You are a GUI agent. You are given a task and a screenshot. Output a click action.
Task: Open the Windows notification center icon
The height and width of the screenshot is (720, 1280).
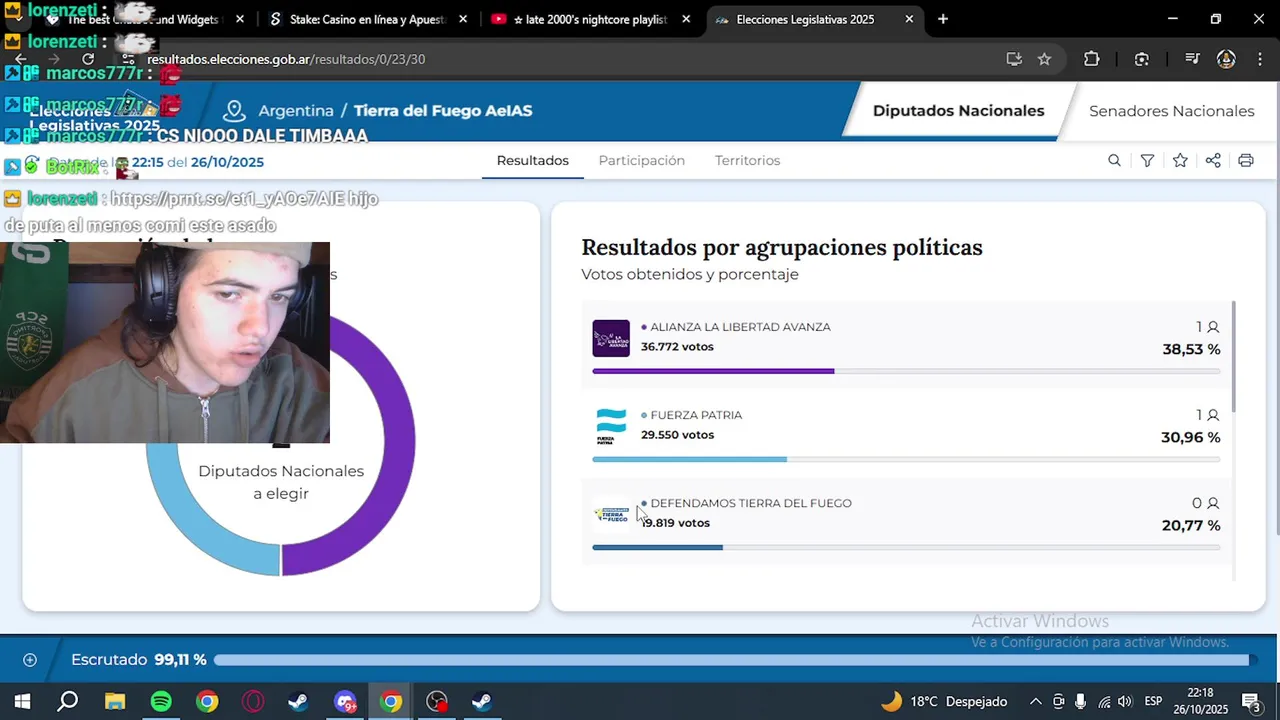(1250, 701)
